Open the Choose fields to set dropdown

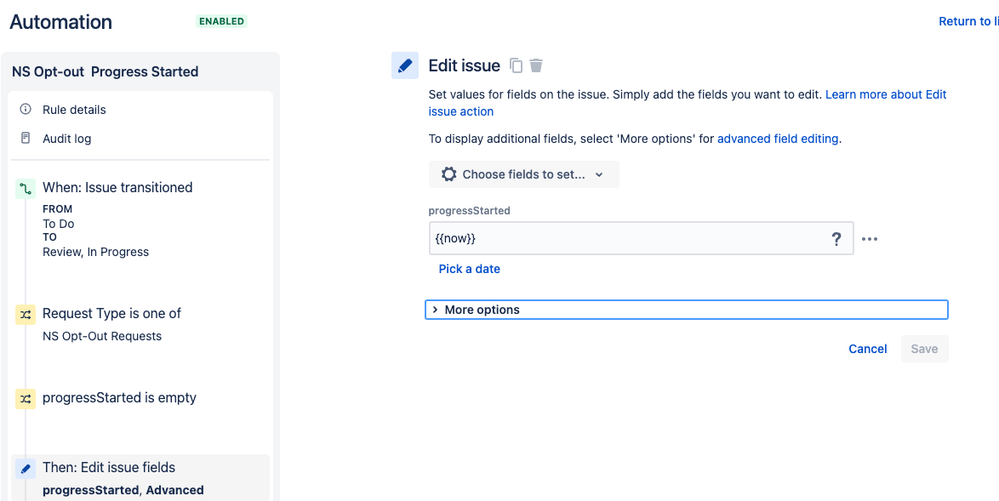pos(524,174)
